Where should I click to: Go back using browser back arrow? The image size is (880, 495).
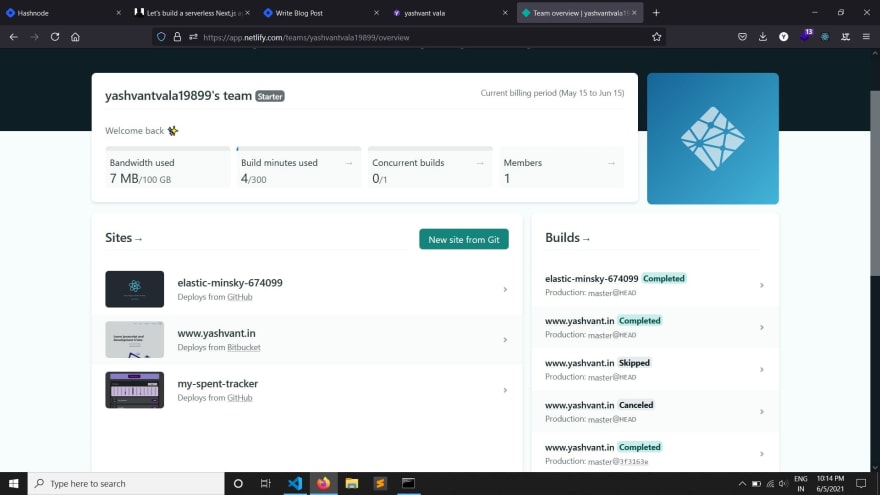point(13,37)
